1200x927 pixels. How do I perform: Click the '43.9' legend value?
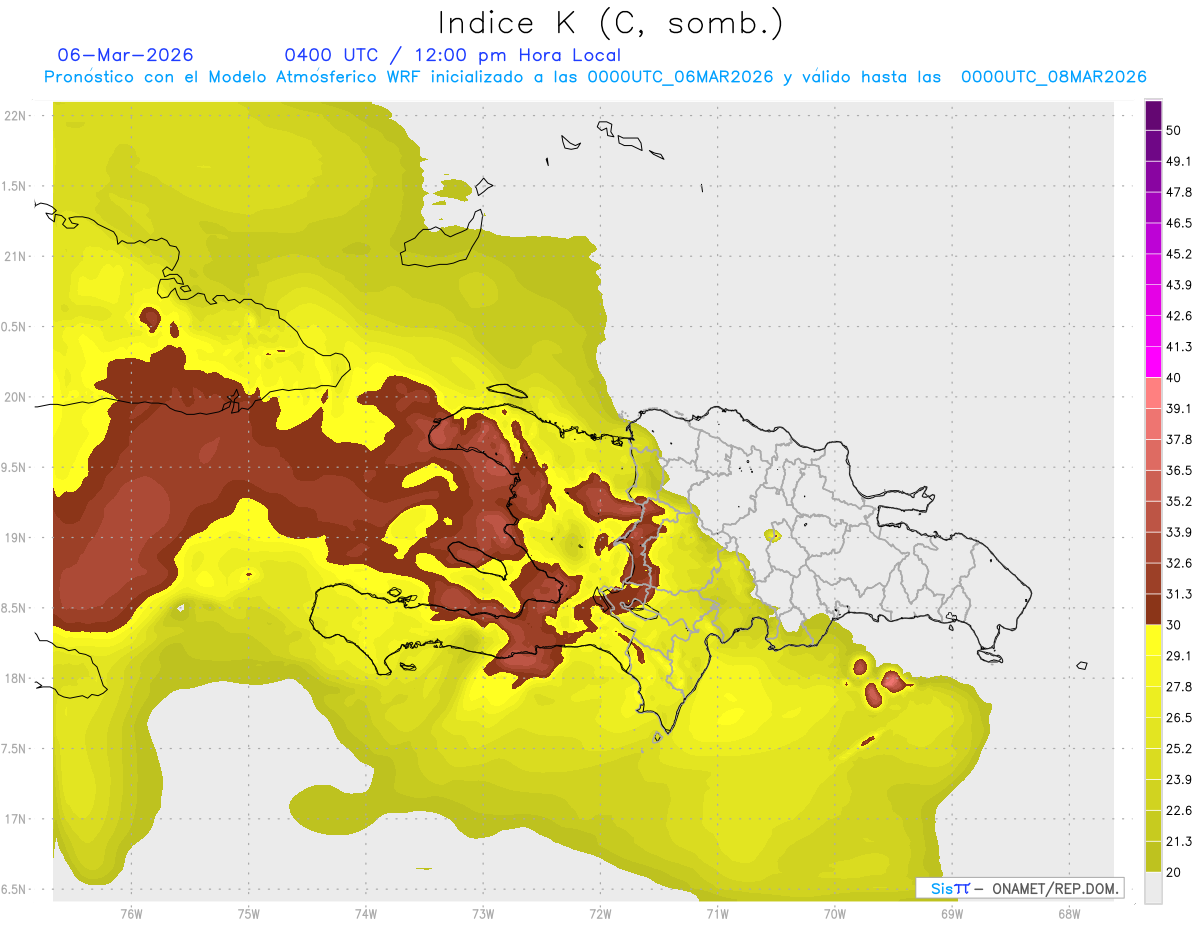(x=1178, y=285)
